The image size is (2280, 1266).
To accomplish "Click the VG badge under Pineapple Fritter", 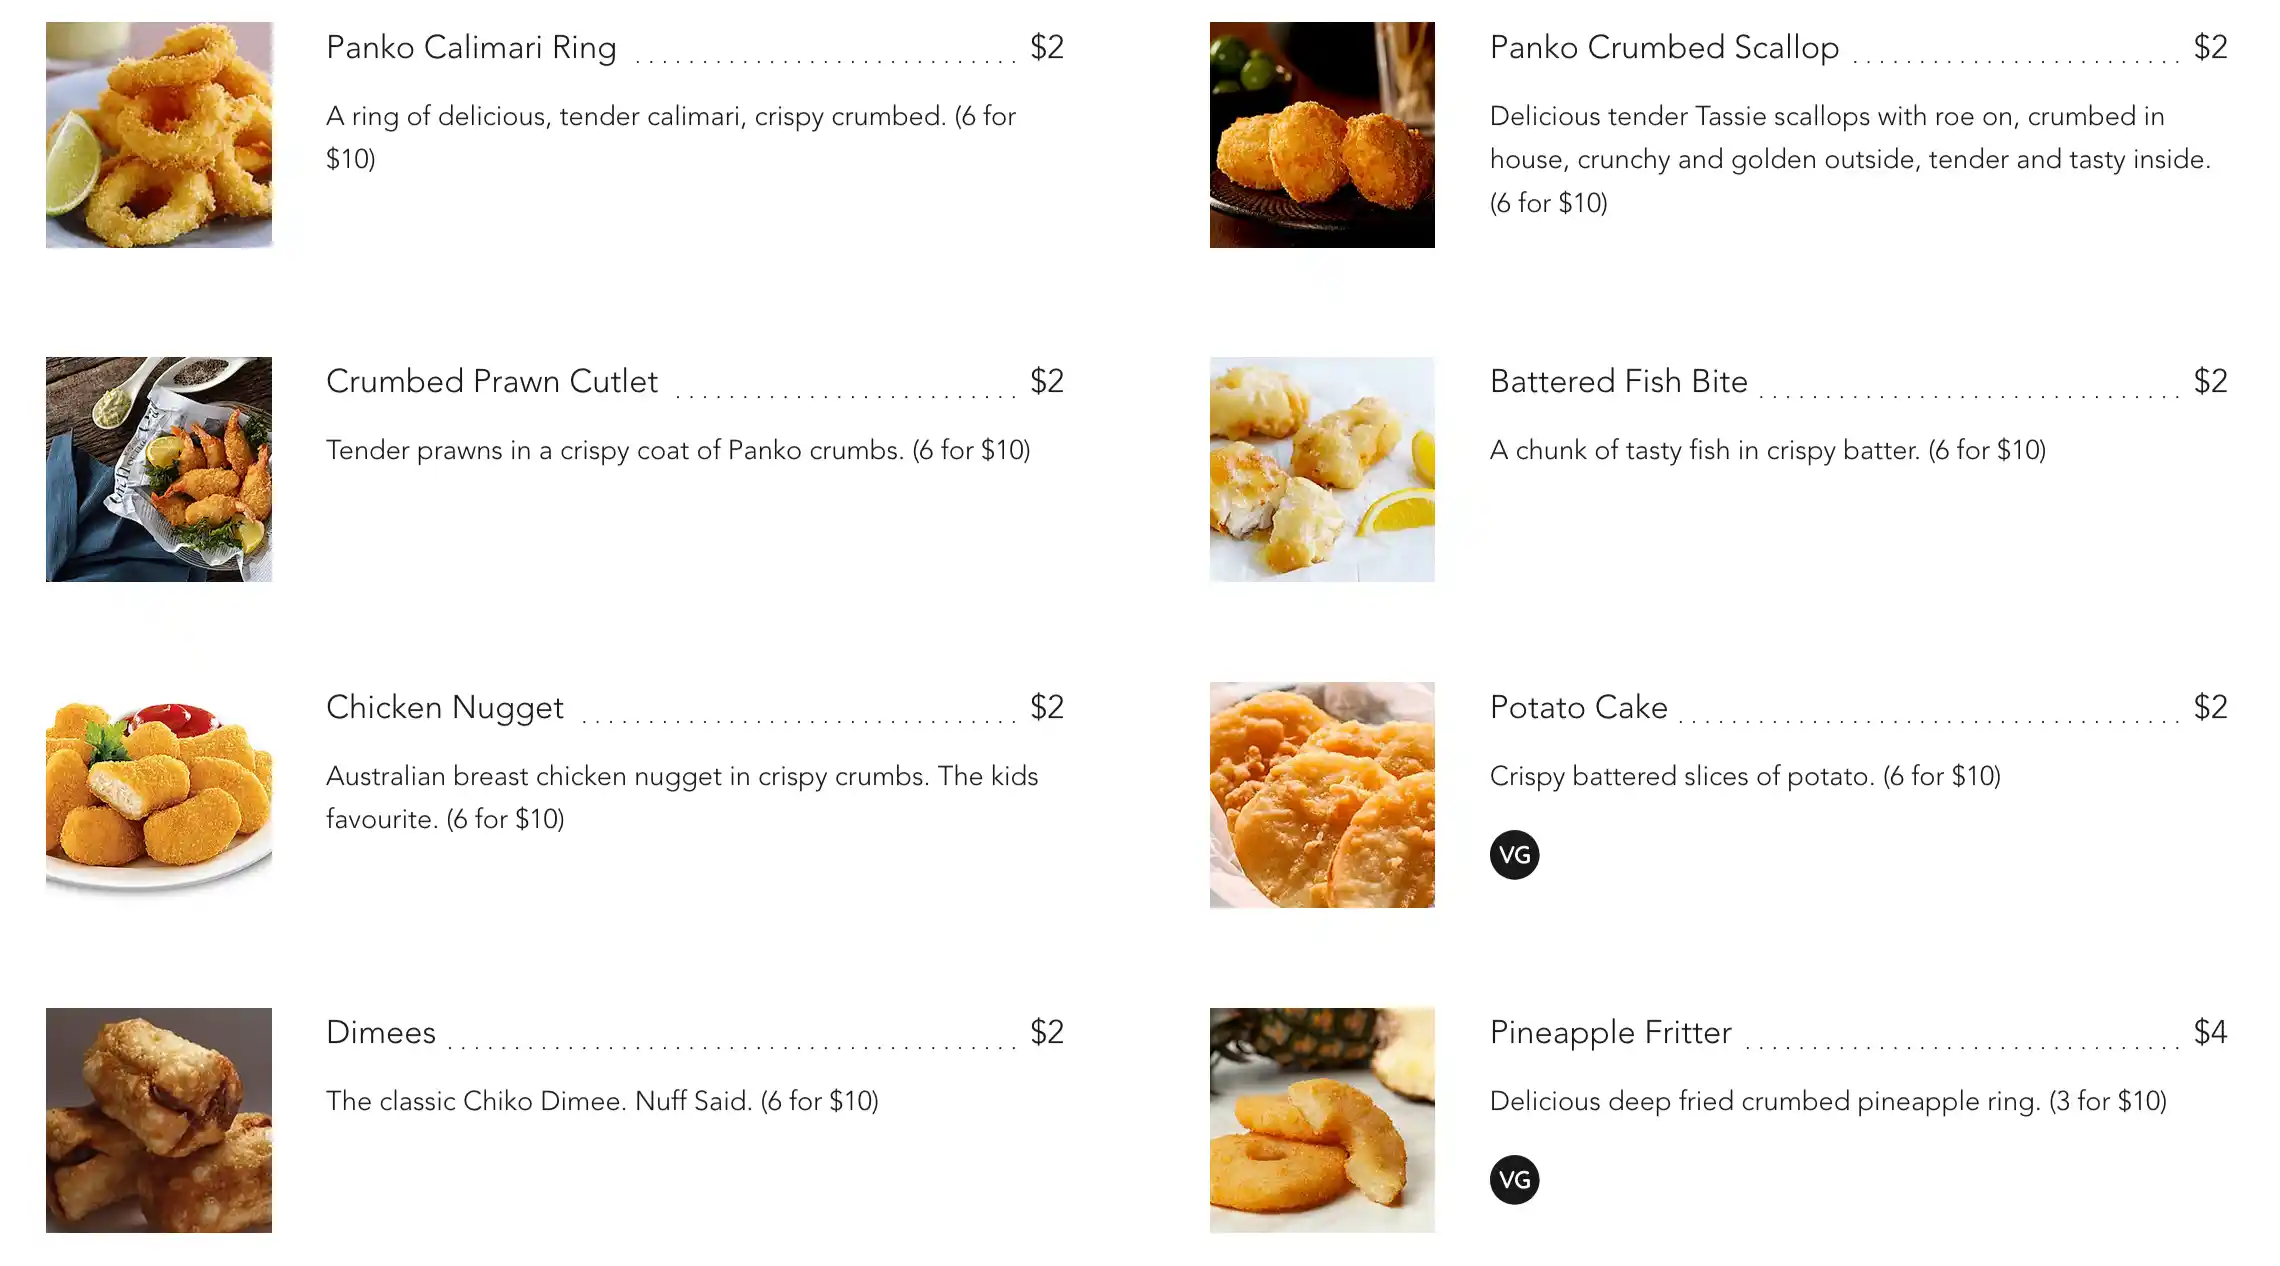I will [1514, 1180].
